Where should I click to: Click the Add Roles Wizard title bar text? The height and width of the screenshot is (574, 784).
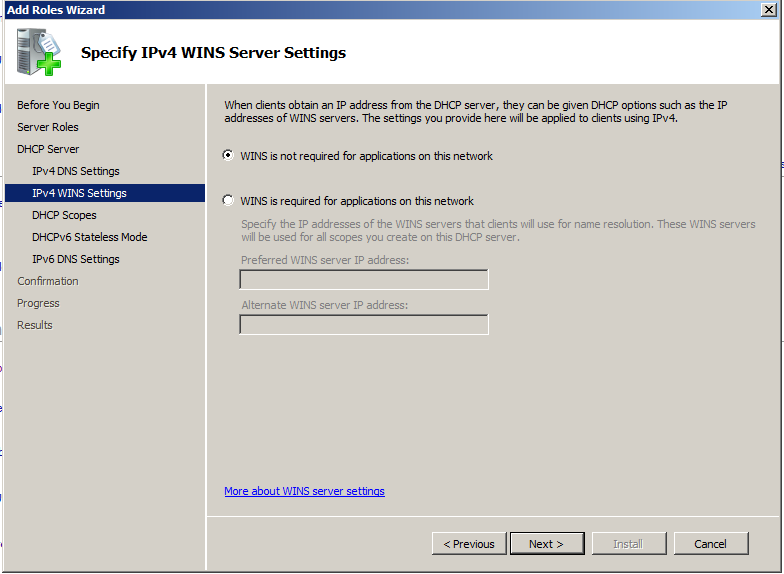pyautogui.click(x=56, y=10)
